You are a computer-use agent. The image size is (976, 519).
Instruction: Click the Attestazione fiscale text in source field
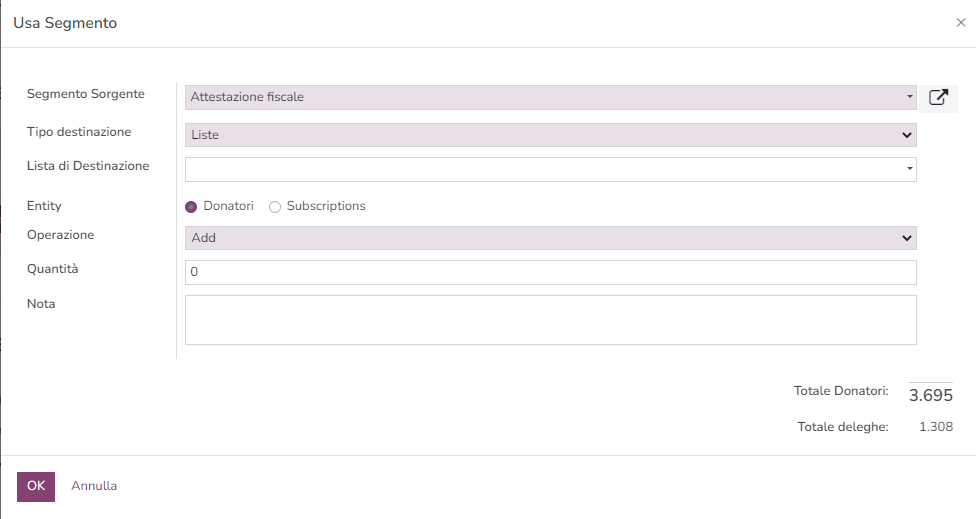point(247,97)
